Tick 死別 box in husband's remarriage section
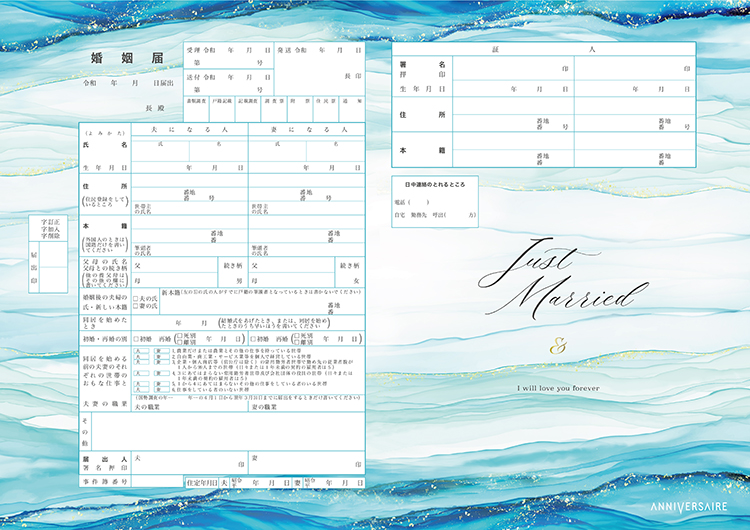This screenshot has width=750, height=530. point(180,336)
